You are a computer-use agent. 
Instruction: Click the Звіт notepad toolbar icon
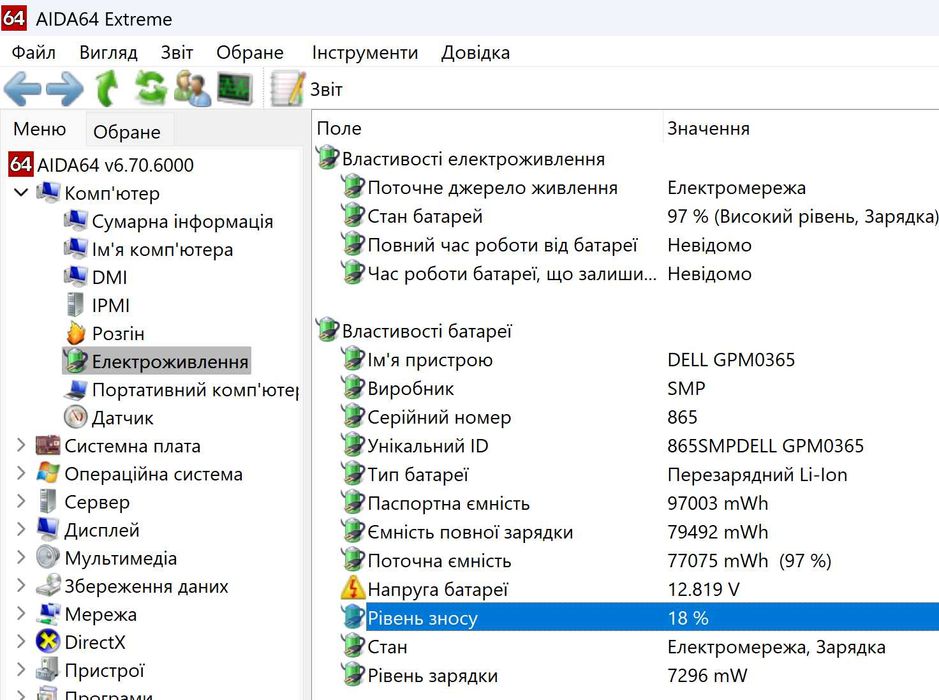click(x=287, y=88)
